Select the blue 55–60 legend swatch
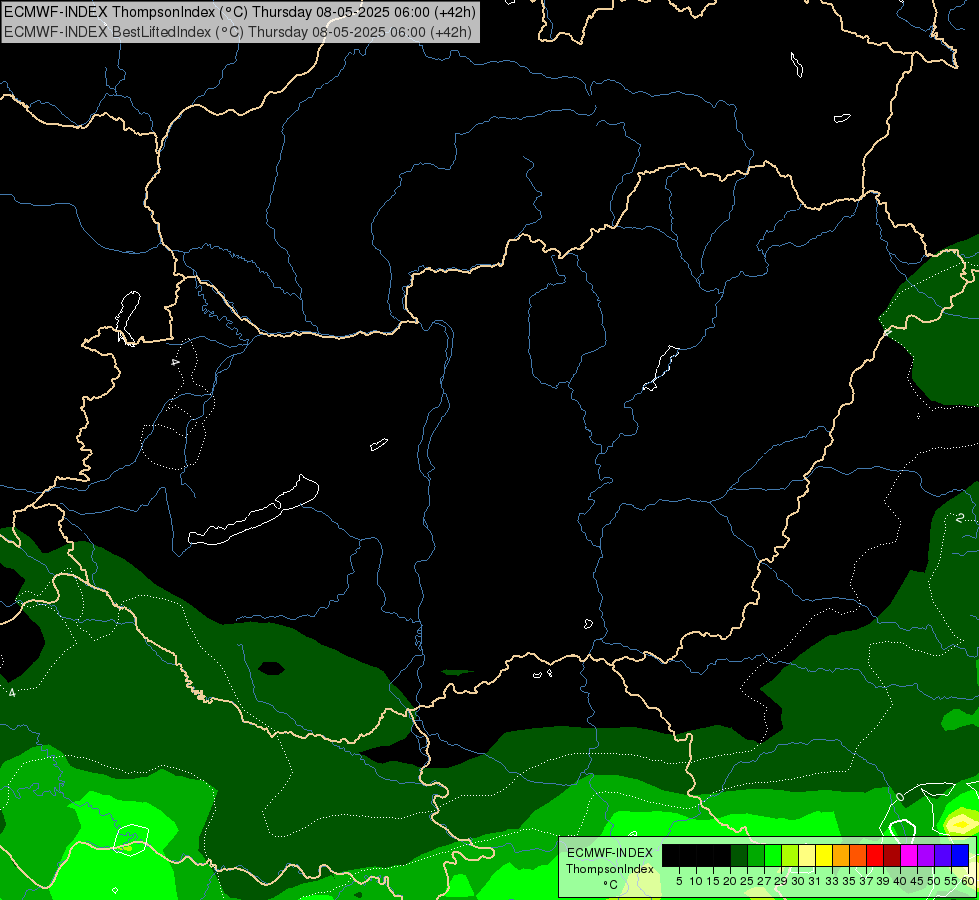The height and width of the screenshot is (900, 979). 960,855
